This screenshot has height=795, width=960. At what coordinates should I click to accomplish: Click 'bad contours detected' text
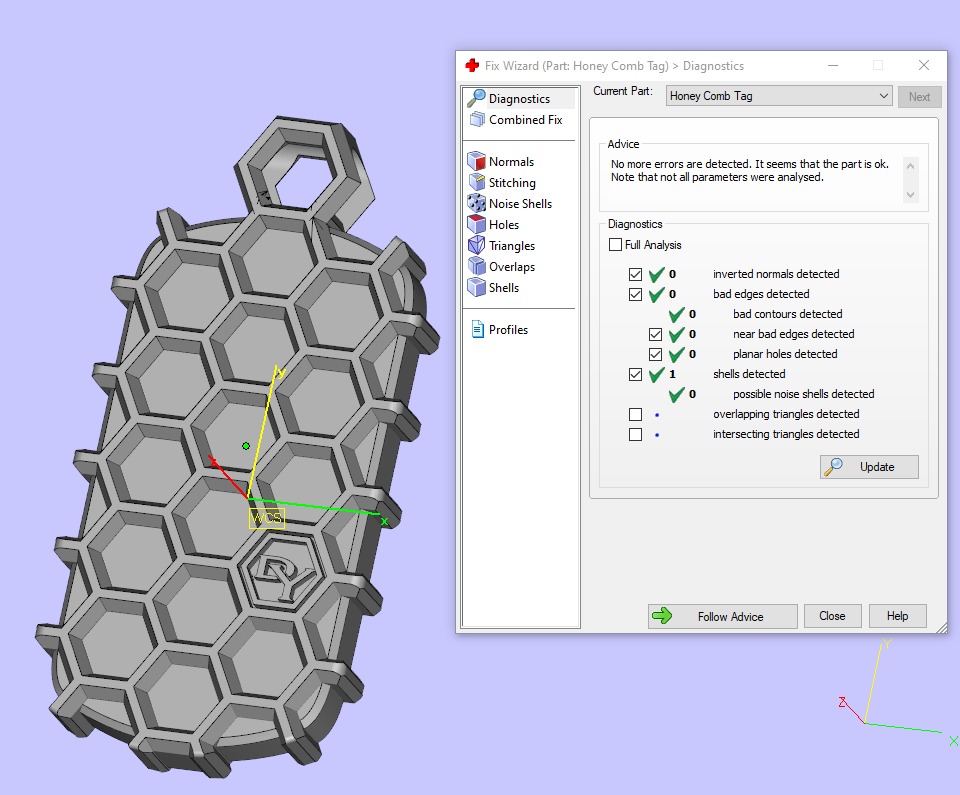(787, 314)
